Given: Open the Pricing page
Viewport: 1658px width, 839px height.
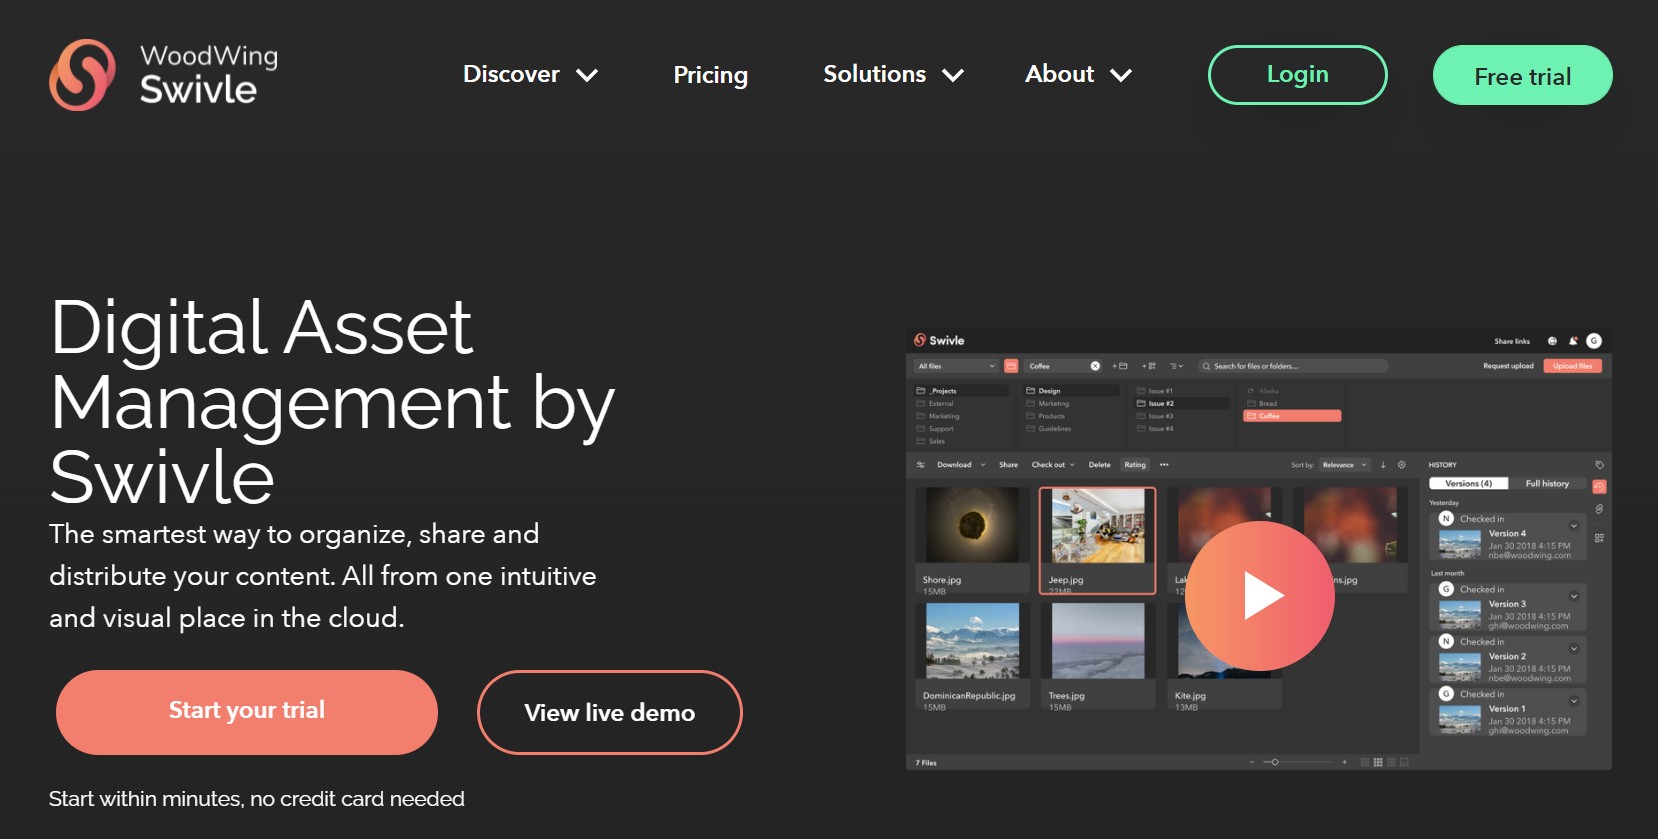Looking at the screenshot, I should 711,75.
